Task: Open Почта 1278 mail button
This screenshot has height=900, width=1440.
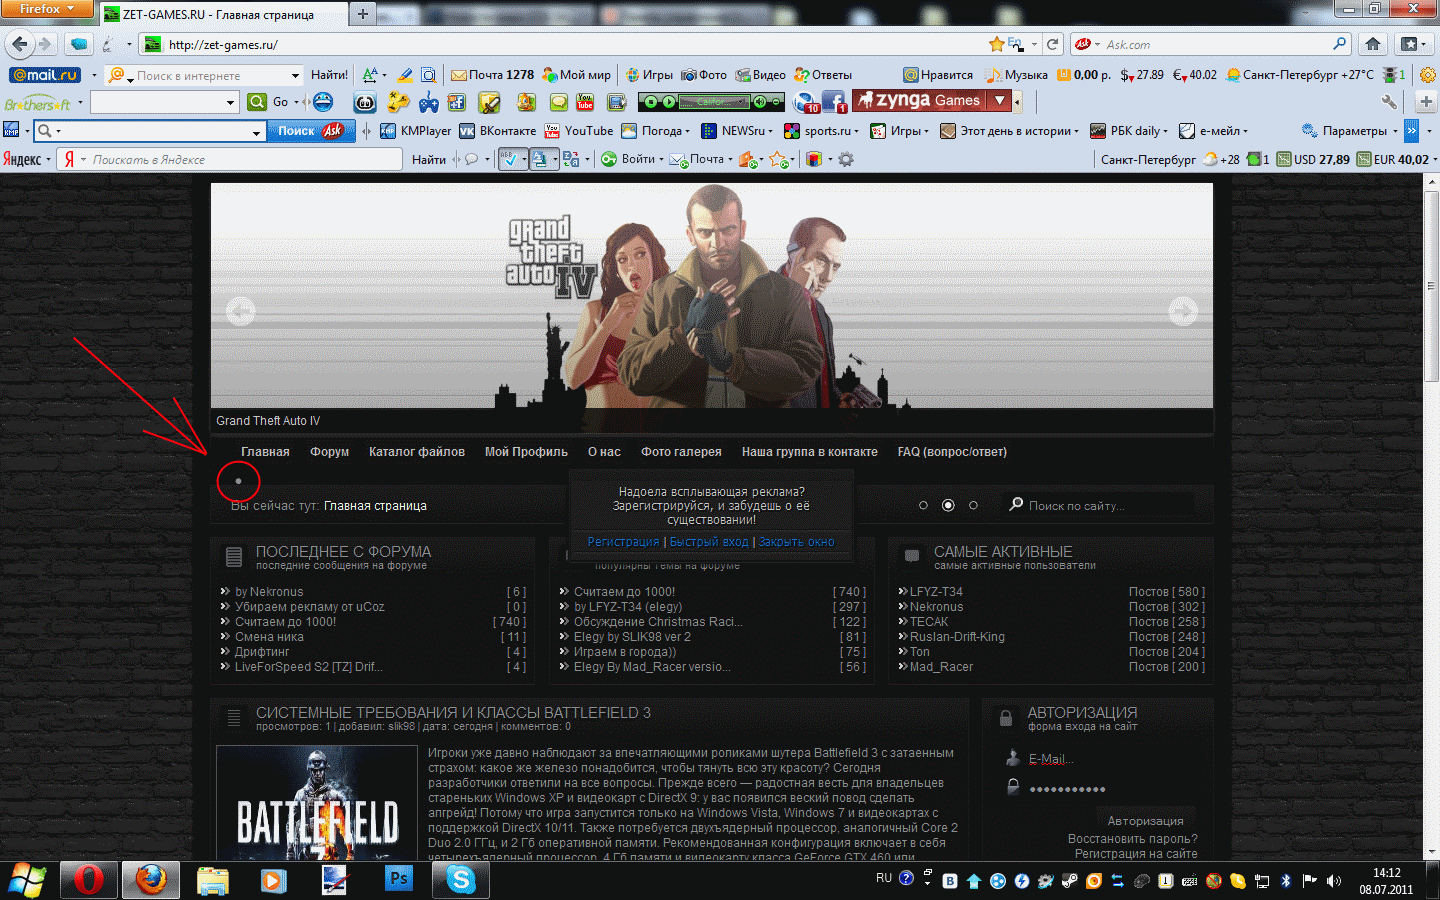Action: coord(493,75)
